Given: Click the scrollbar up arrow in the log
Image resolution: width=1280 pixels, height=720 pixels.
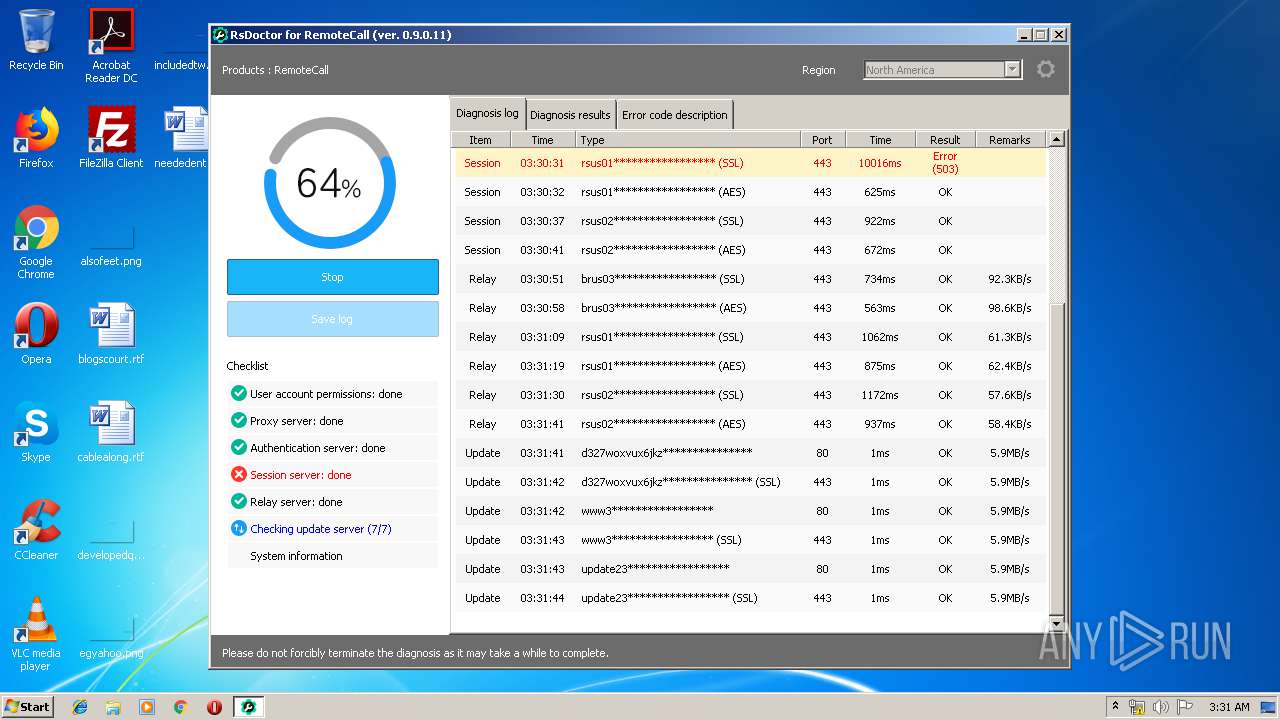Looking at the screenshot, I should point(1057,139).
